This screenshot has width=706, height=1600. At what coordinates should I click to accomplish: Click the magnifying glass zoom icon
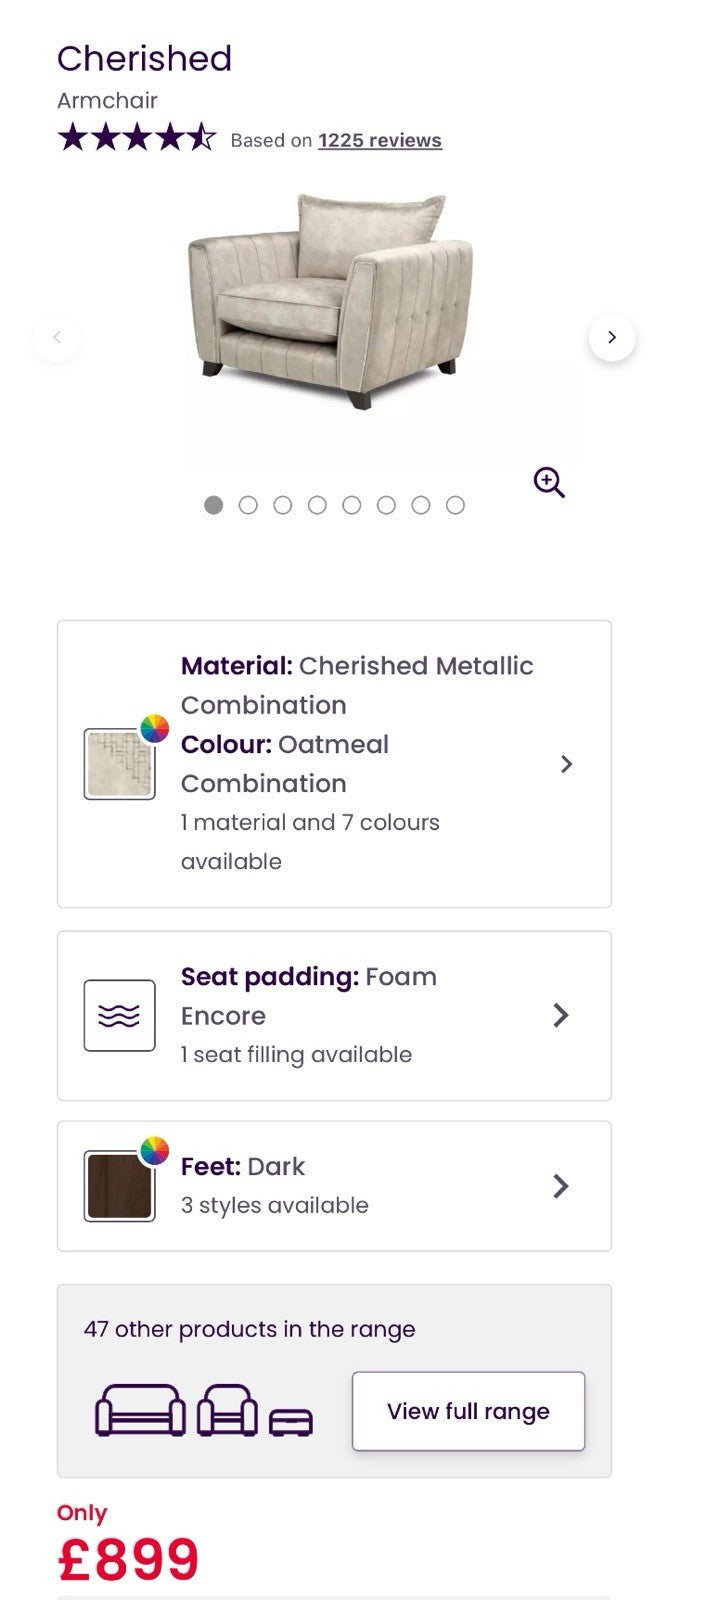pyautogui.click(x=549, y=482)
